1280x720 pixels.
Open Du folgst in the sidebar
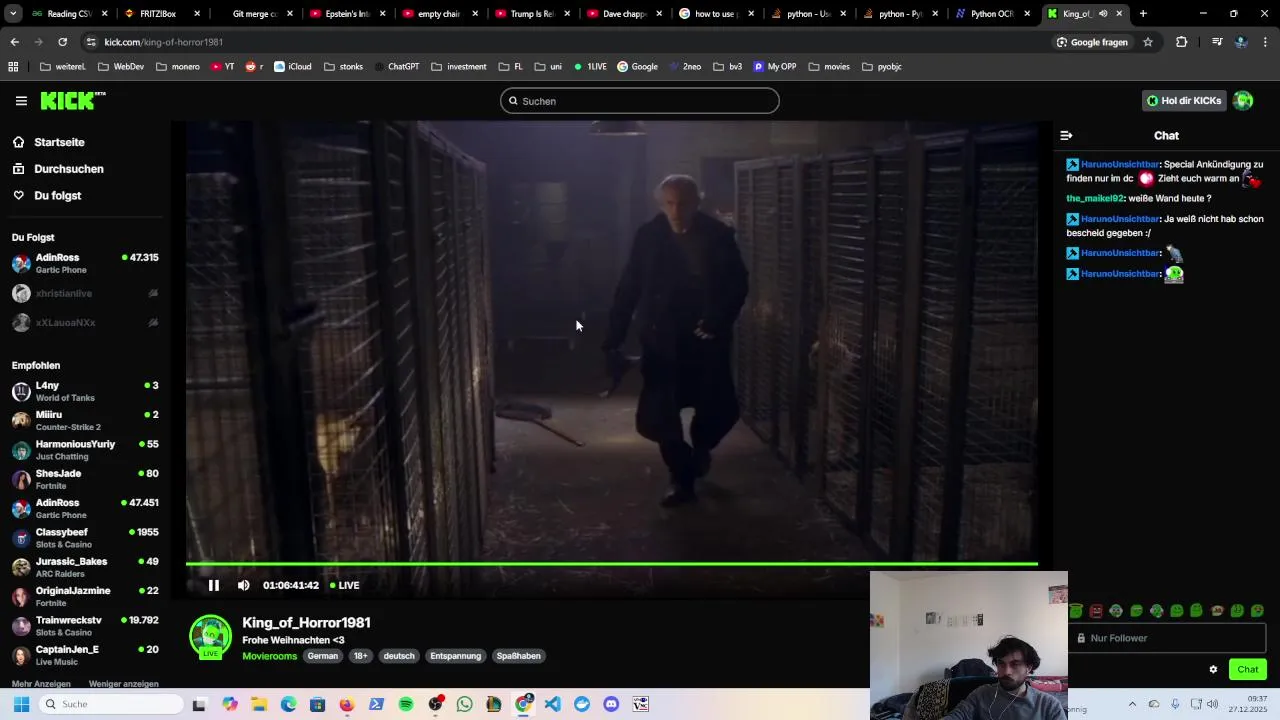(x=57, y=196)
